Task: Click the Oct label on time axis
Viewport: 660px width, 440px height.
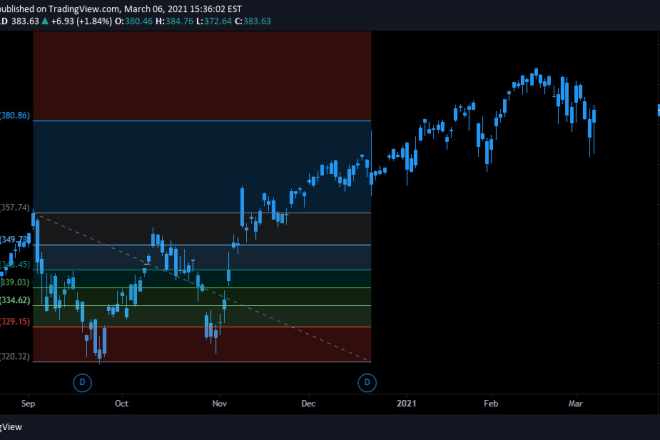Action: [x=122, y=403]
